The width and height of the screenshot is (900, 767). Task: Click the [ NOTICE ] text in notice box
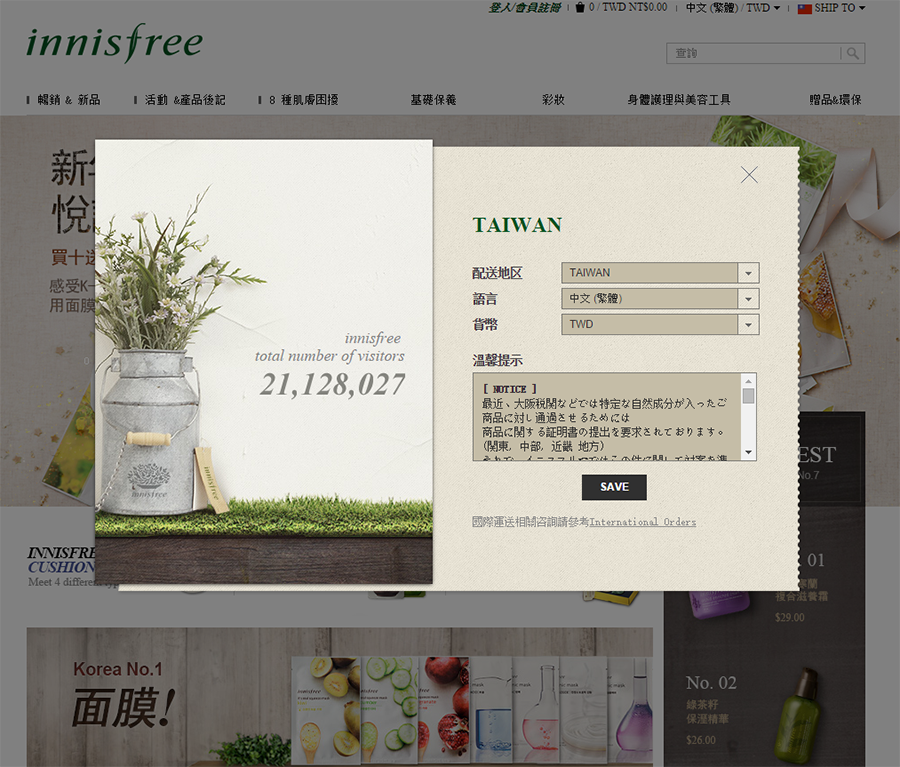point(510,389)
